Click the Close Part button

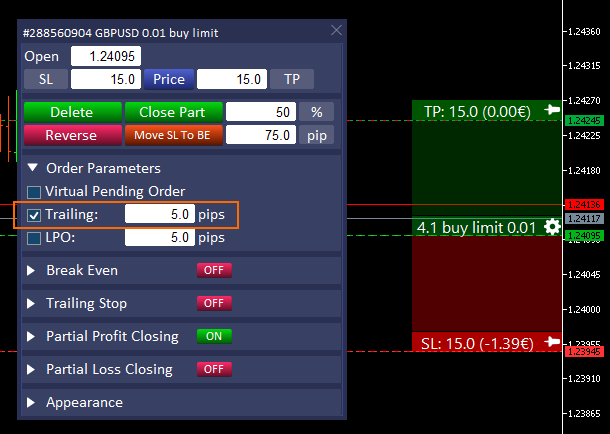(x=171, y=112)
